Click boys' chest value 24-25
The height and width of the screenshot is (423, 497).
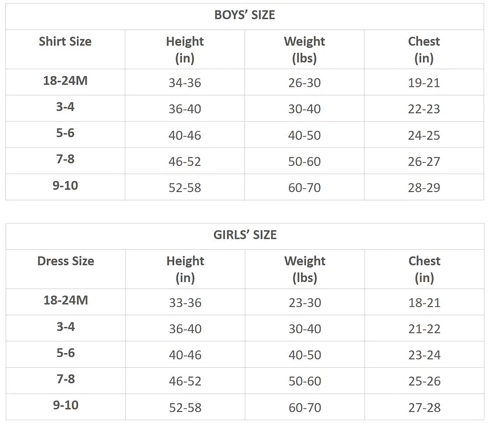click(x=424, y=135)
